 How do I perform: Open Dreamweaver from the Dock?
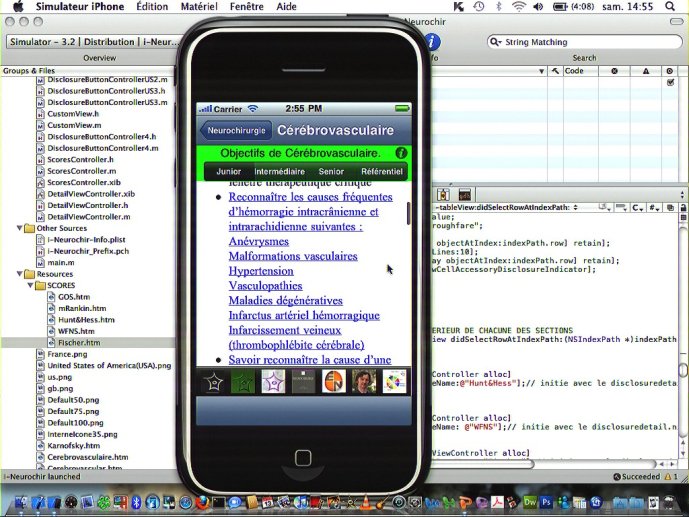(x=530, y=502)
